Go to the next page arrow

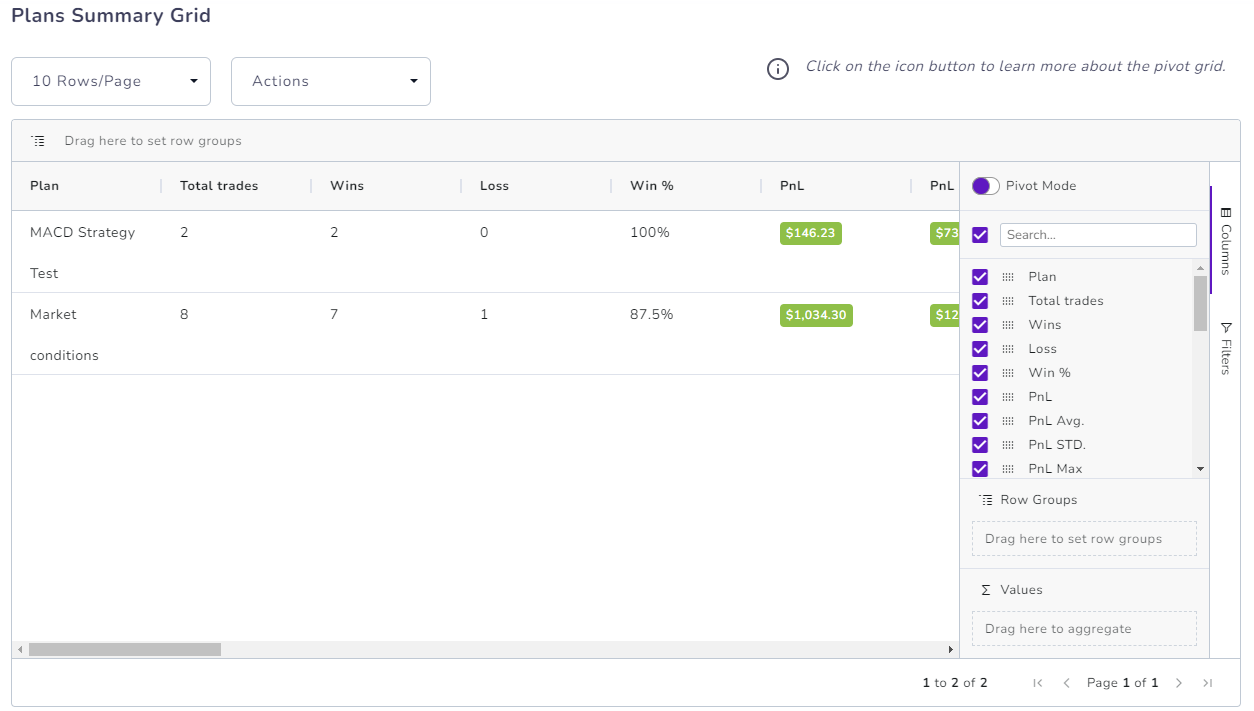tap(1179, 683)
